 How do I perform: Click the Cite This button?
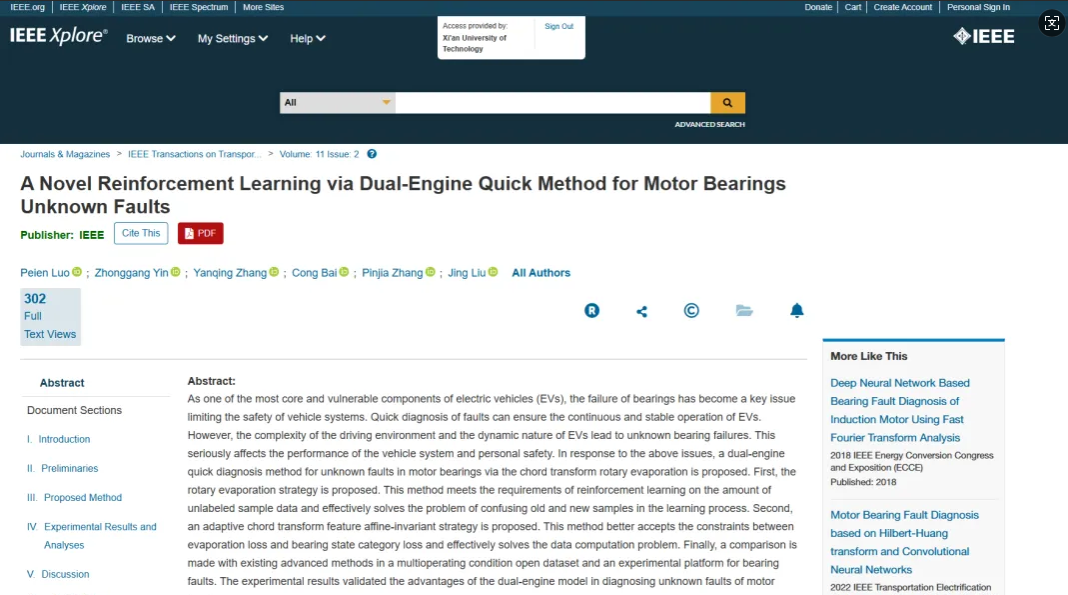(x=141, y=233)
